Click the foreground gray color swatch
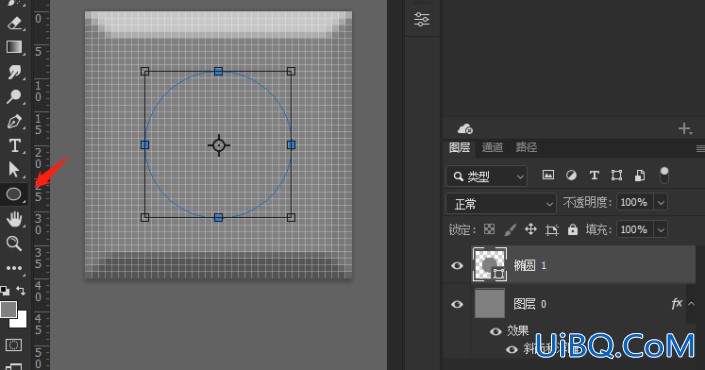This screenshot has width=705, height=370. 9,309
